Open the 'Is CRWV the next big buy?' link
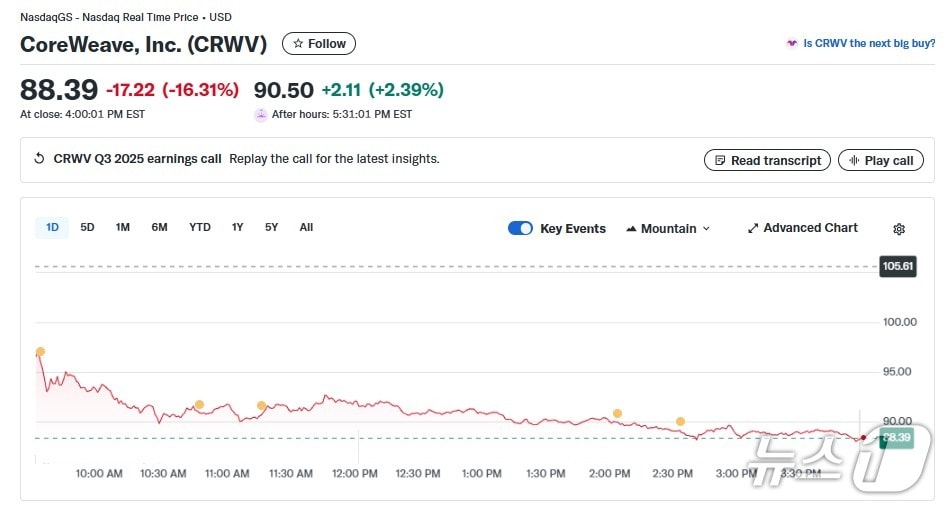Screen dimensions: 945x506 coord(869,44)
